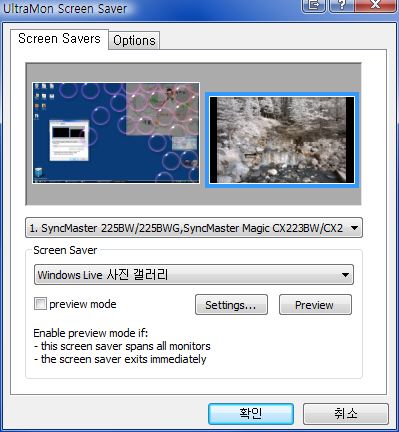399x432 pixels.
Task: Switch to the Options tab
Action: 134,41
